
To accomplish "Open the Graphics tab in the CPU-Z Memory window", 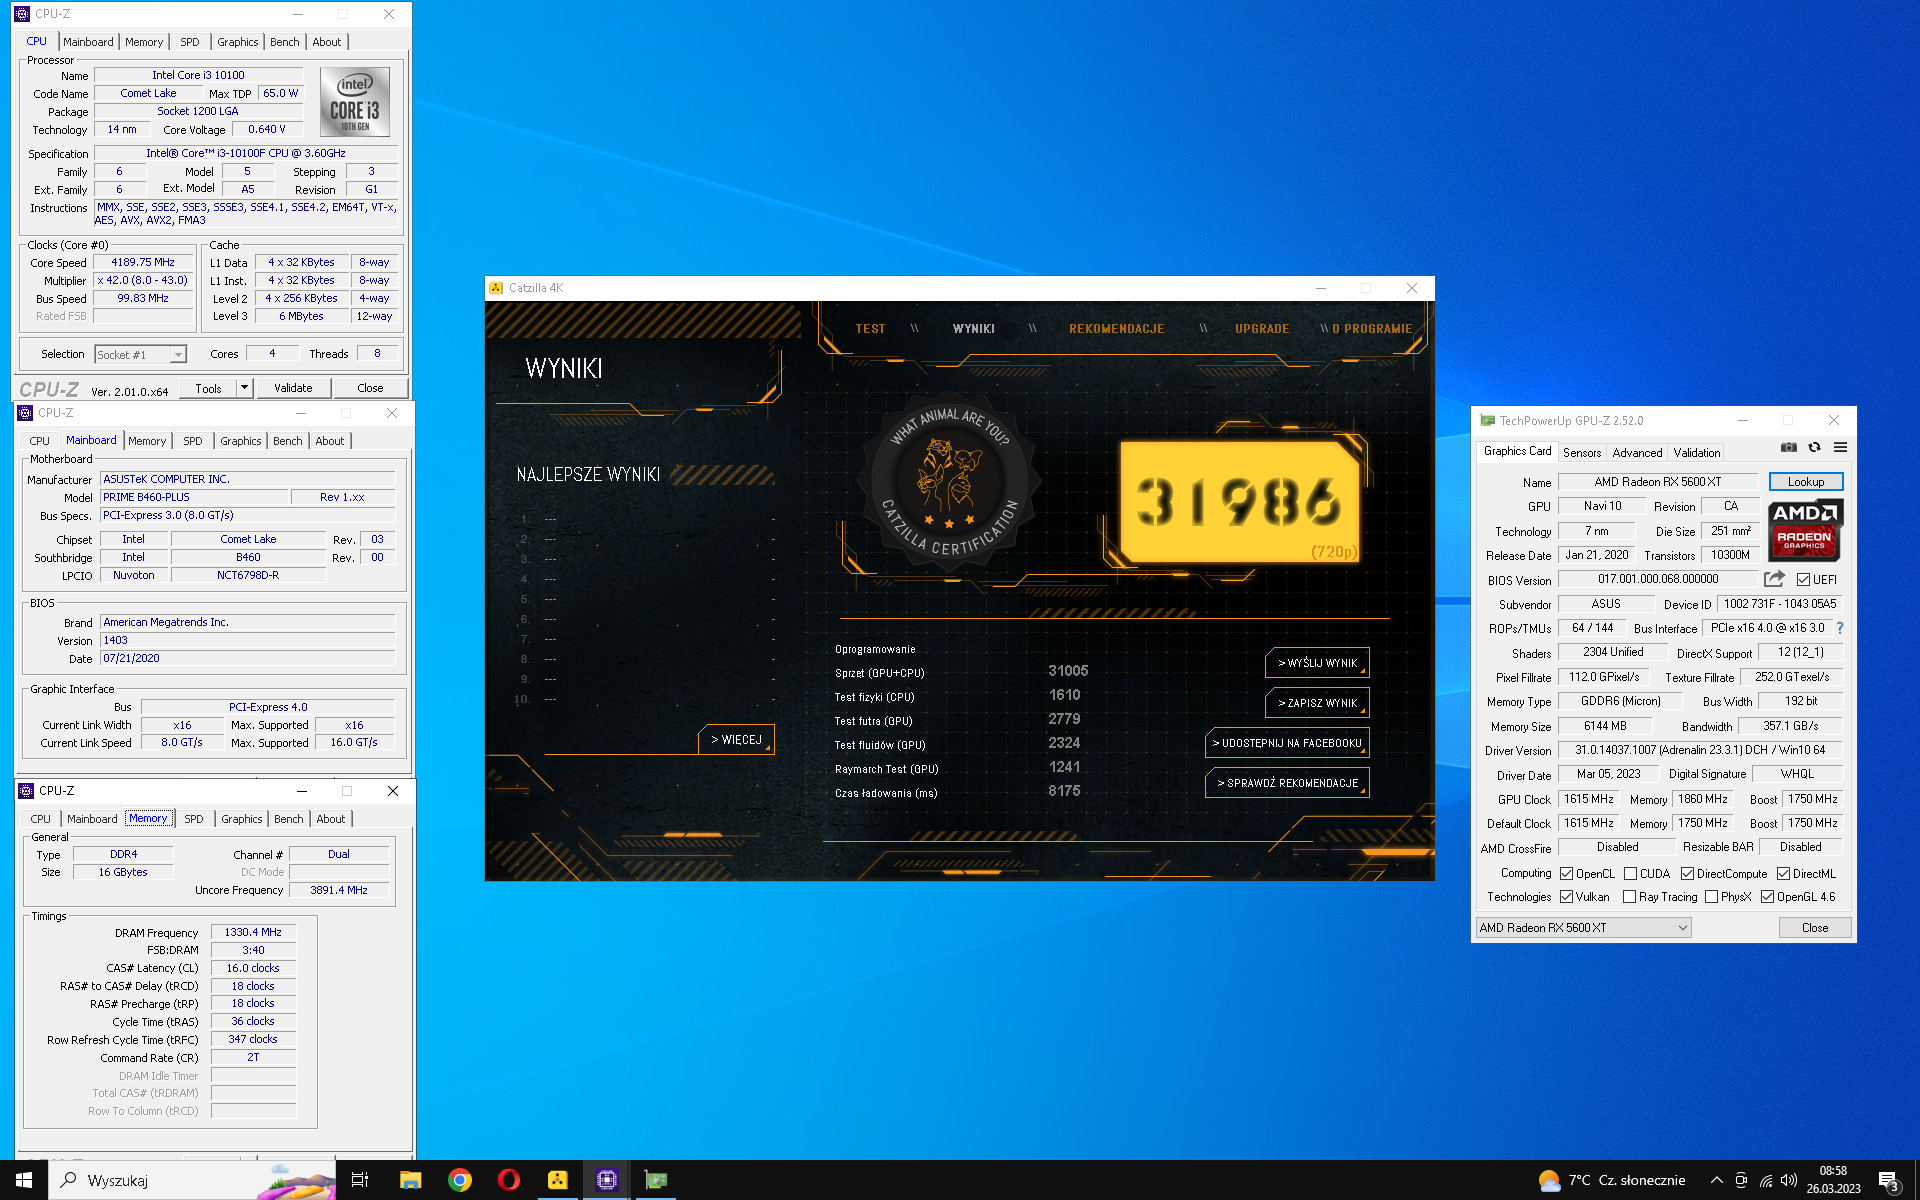I will point(242,819).
